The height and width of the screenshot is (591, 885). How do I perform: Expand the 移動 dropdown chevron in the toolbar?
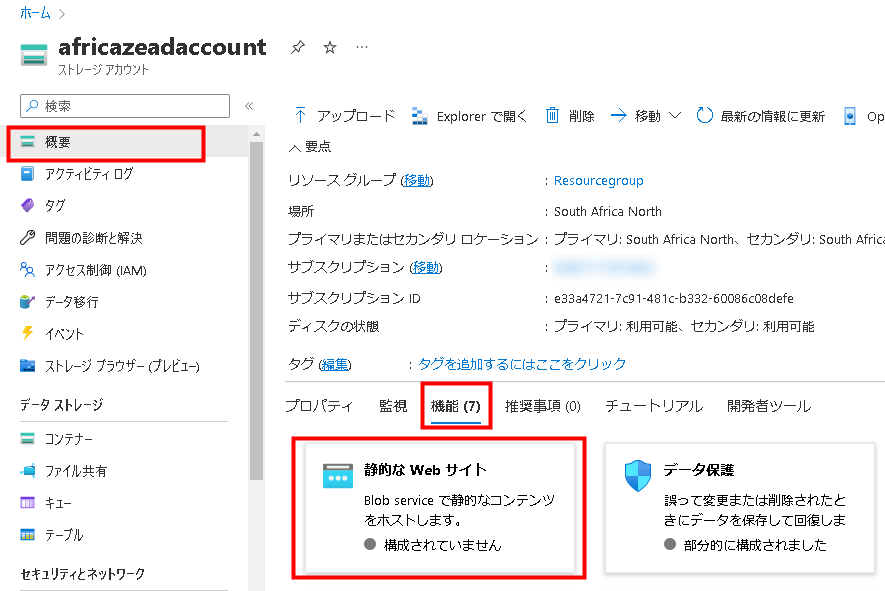pos(674,116)
